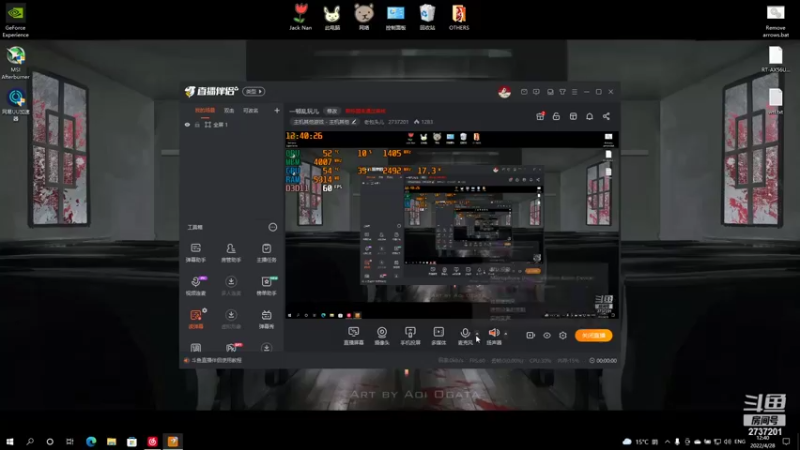The height and width of the screenshot is (450, 800).
Task: Select the first scene tab (underlined)
Action: (x=205, y=110)
